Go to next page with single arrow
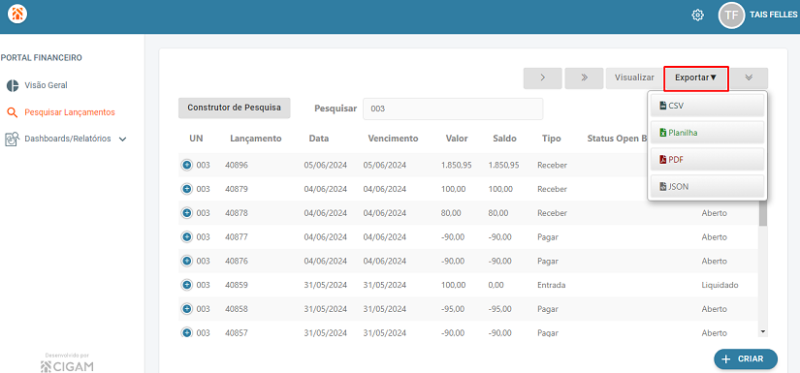The image size is (800, 373). tap(543, 78)
